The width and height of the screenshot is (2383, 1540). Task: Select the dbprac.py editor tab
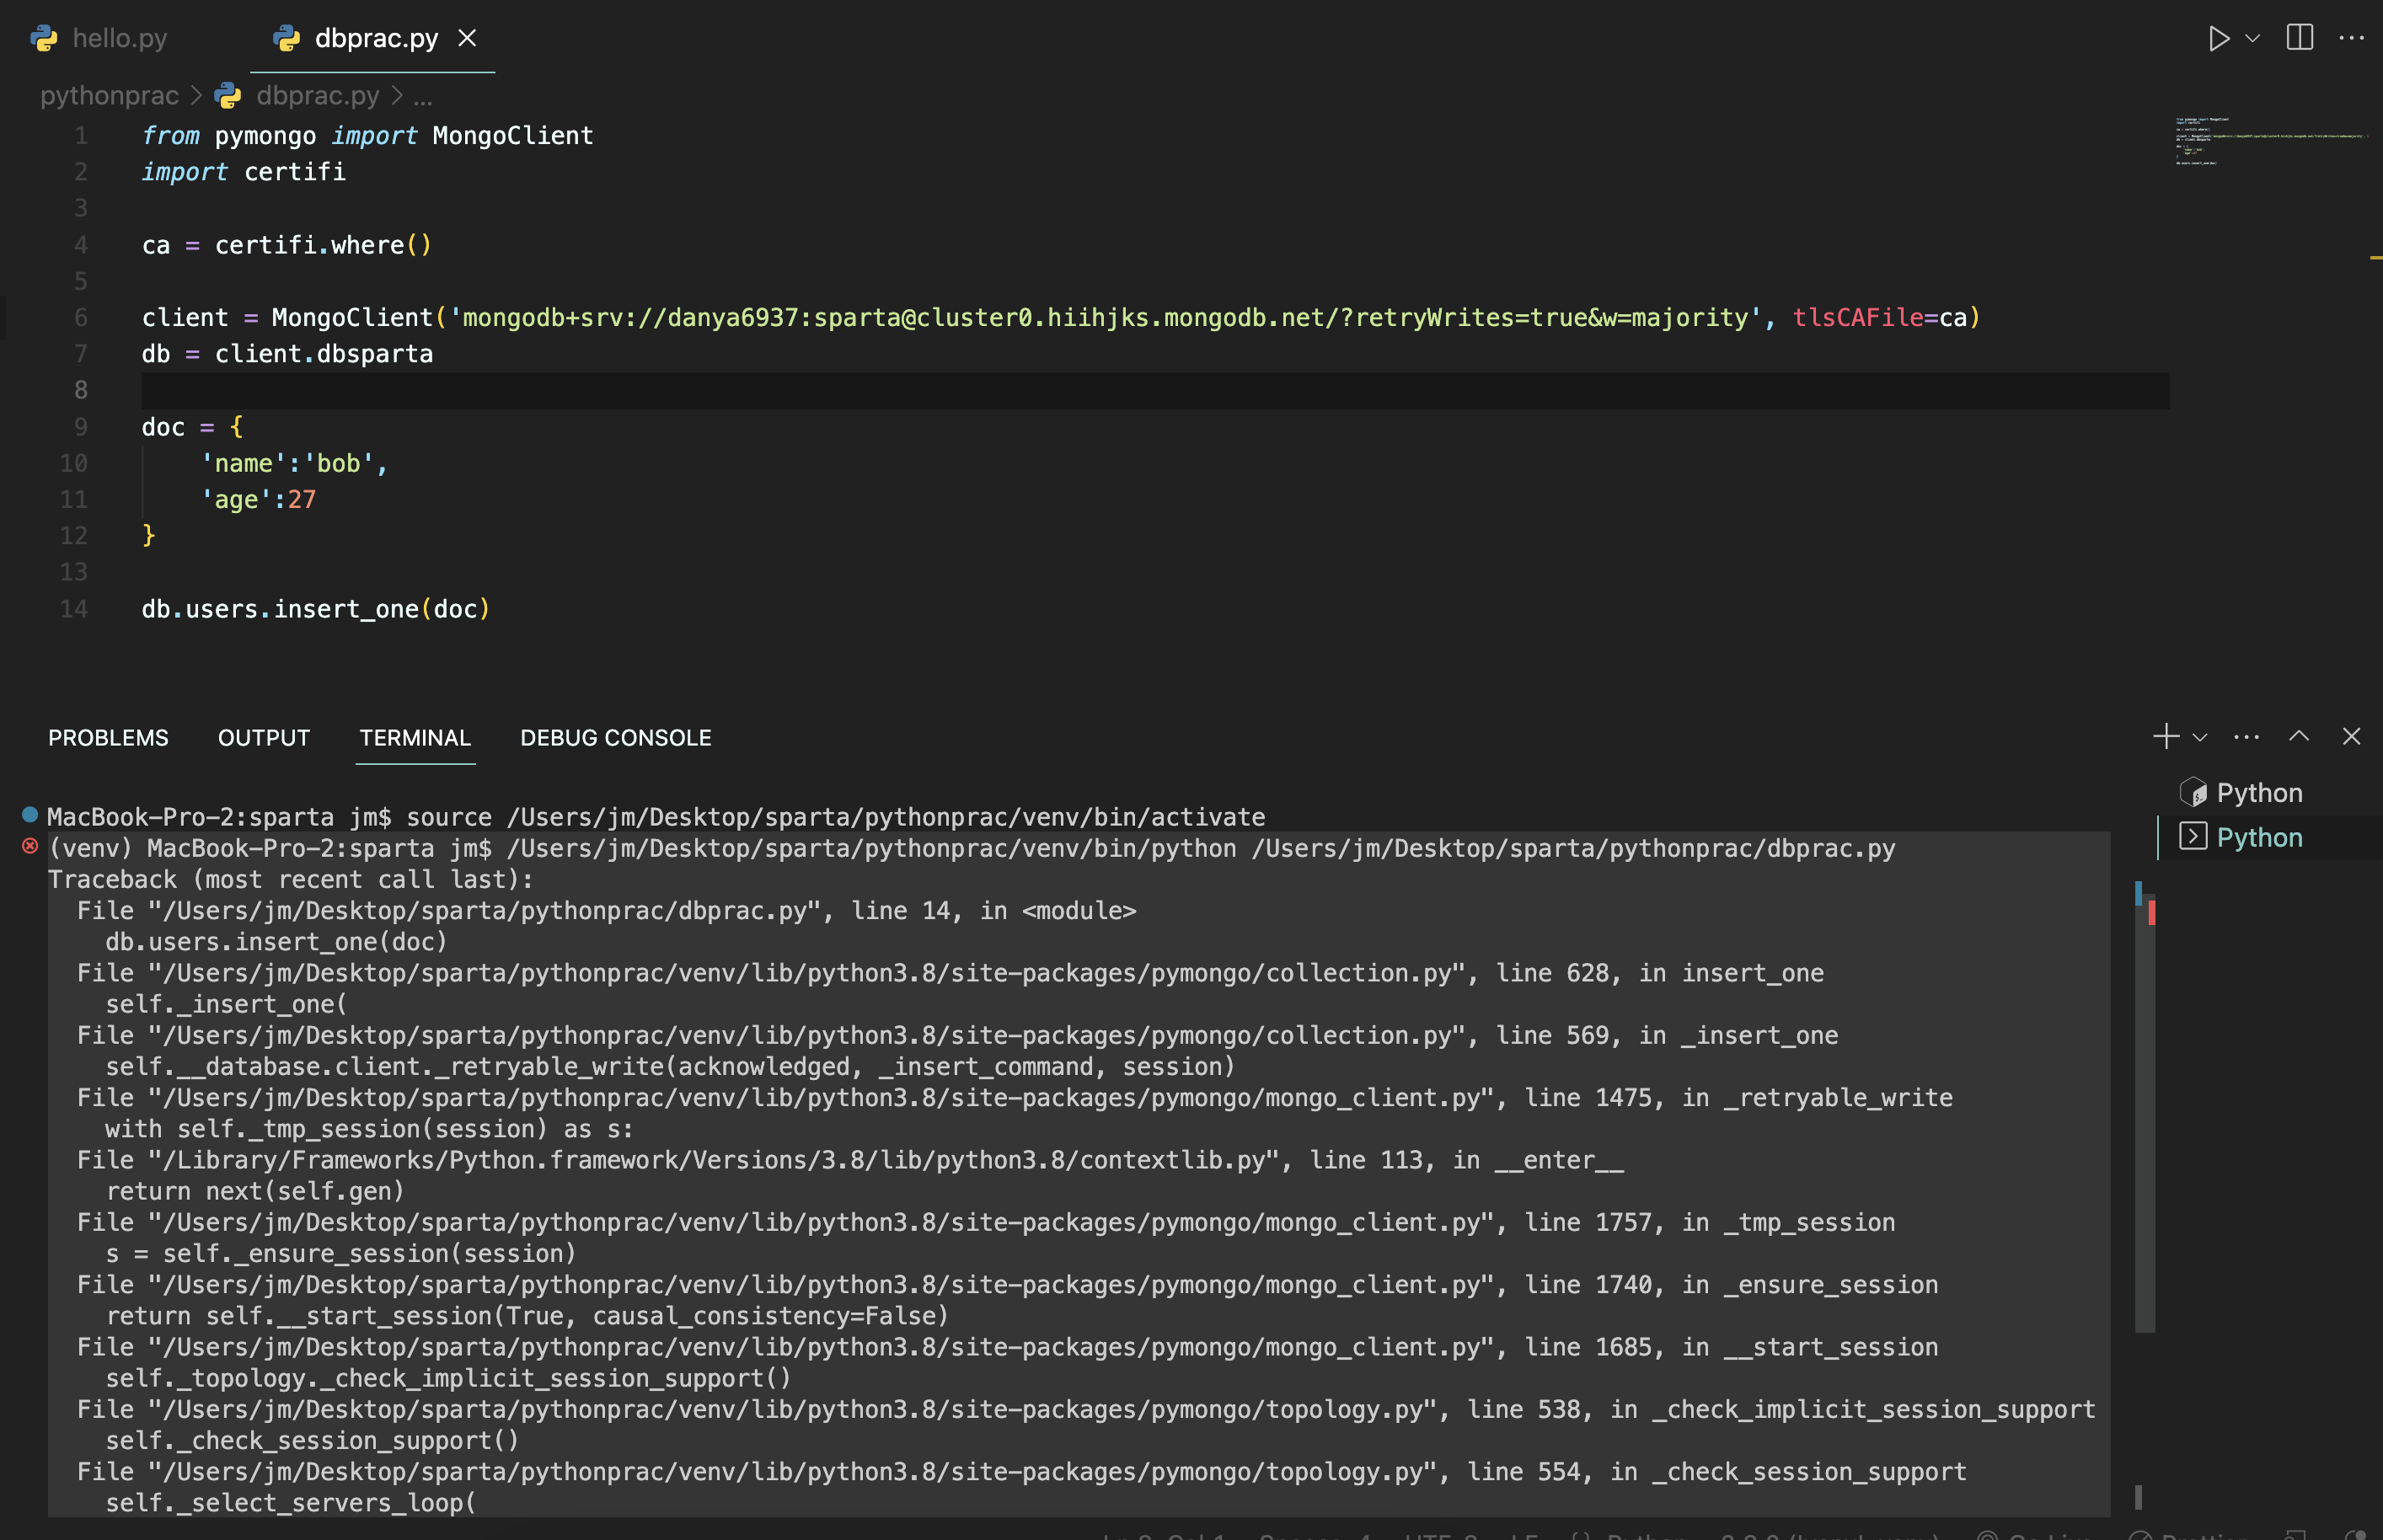(376, 38)
